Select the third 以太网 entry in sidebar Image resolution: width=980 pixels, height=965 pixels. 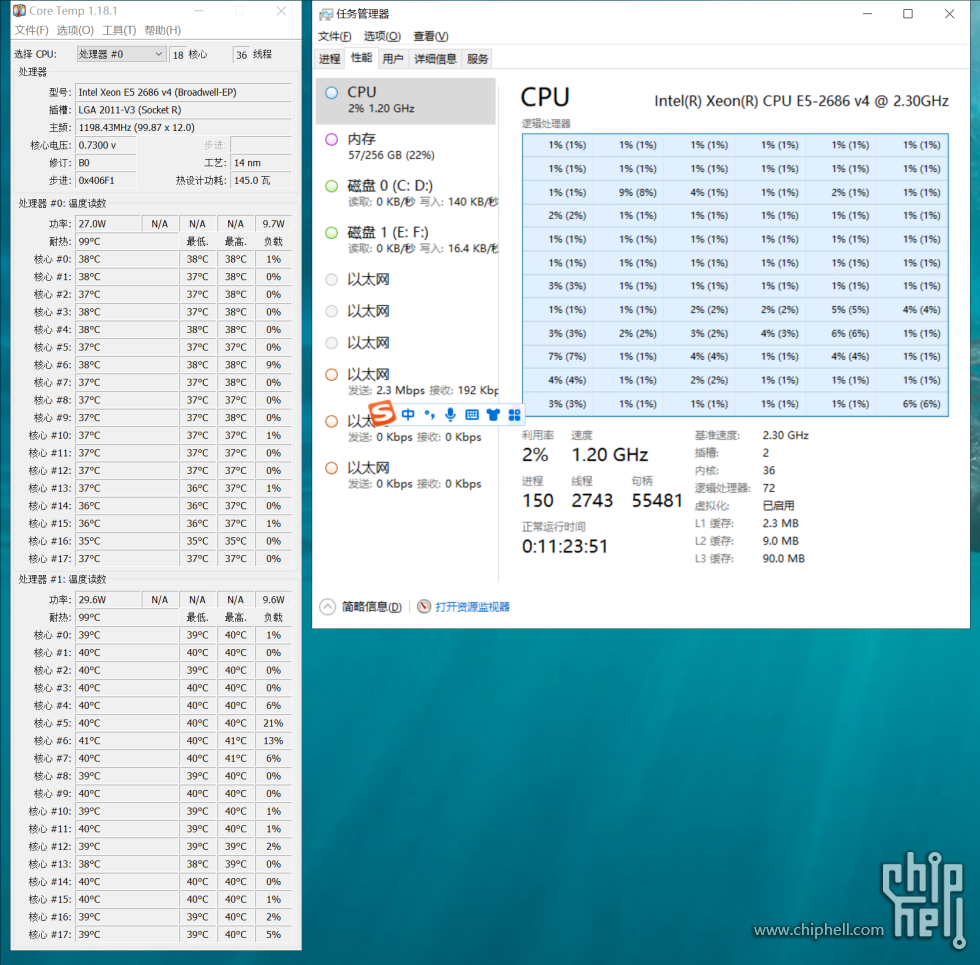click(x=406, y=343)
